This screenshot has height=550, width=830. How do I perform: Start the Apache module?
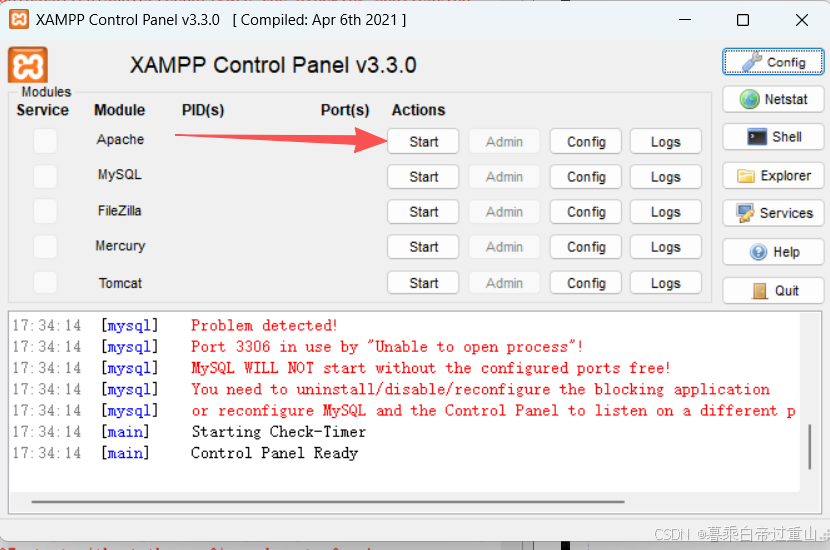click(423, 141)
